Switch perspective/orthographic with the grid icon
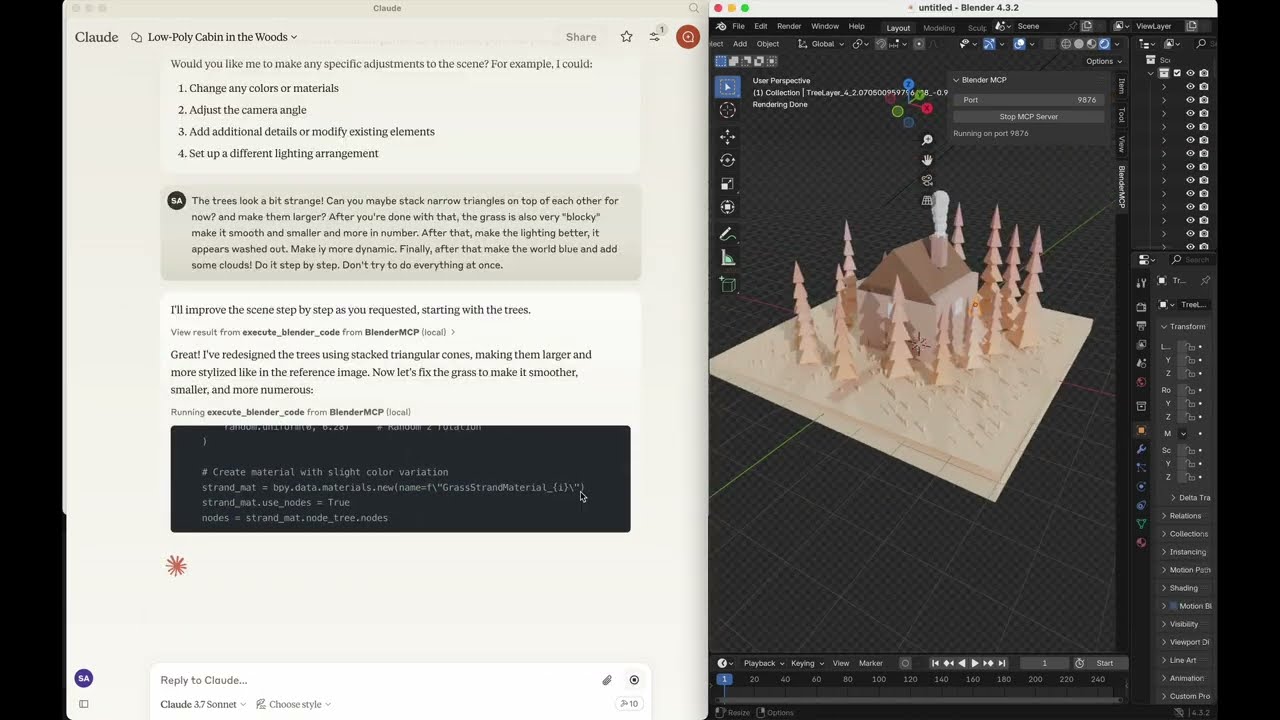This screenshot has height=720, width=1280. click(x=927, y=200)
